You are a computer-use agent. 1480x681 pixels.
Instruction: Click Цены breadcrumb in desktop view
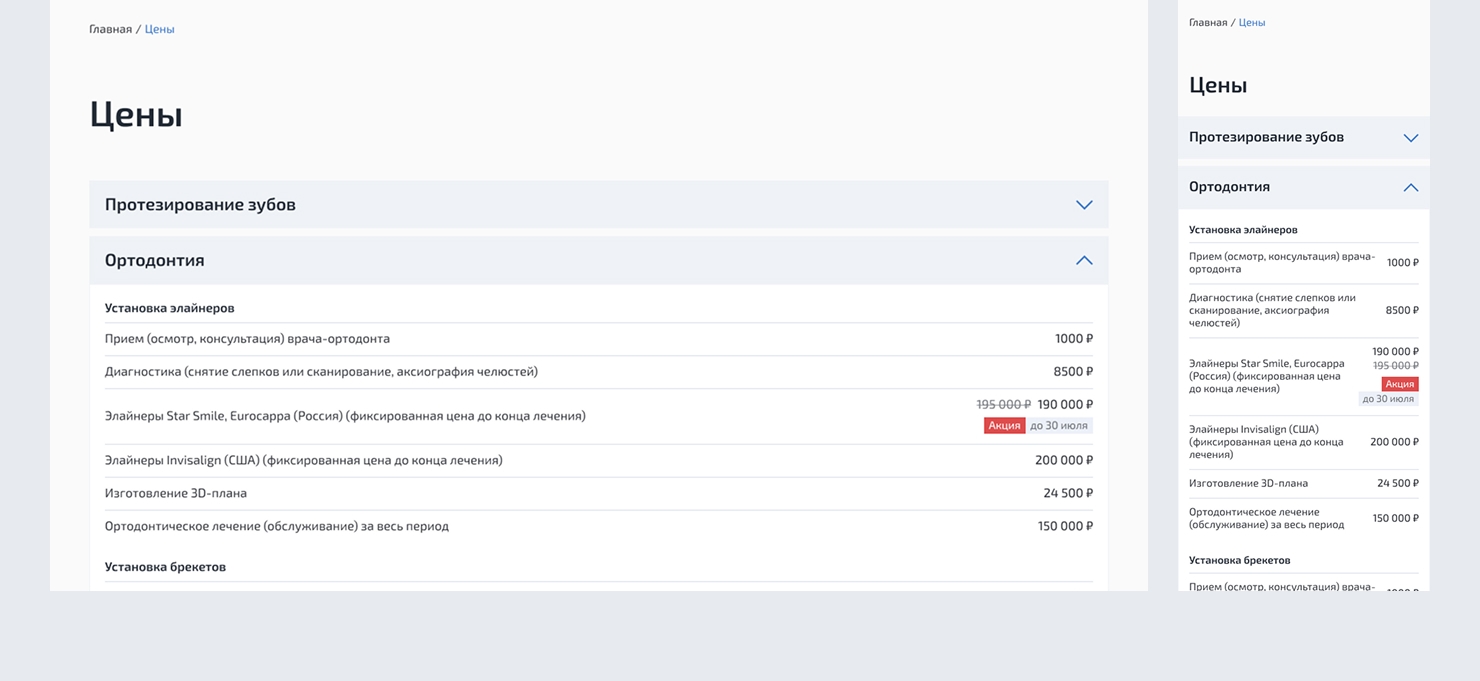point(160,29)
